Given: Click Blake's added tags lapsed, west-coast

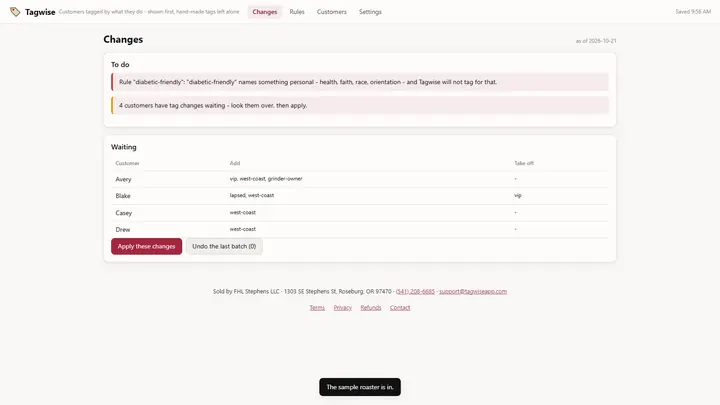Looking at the screenshot, I should click(x=252, y=195).
